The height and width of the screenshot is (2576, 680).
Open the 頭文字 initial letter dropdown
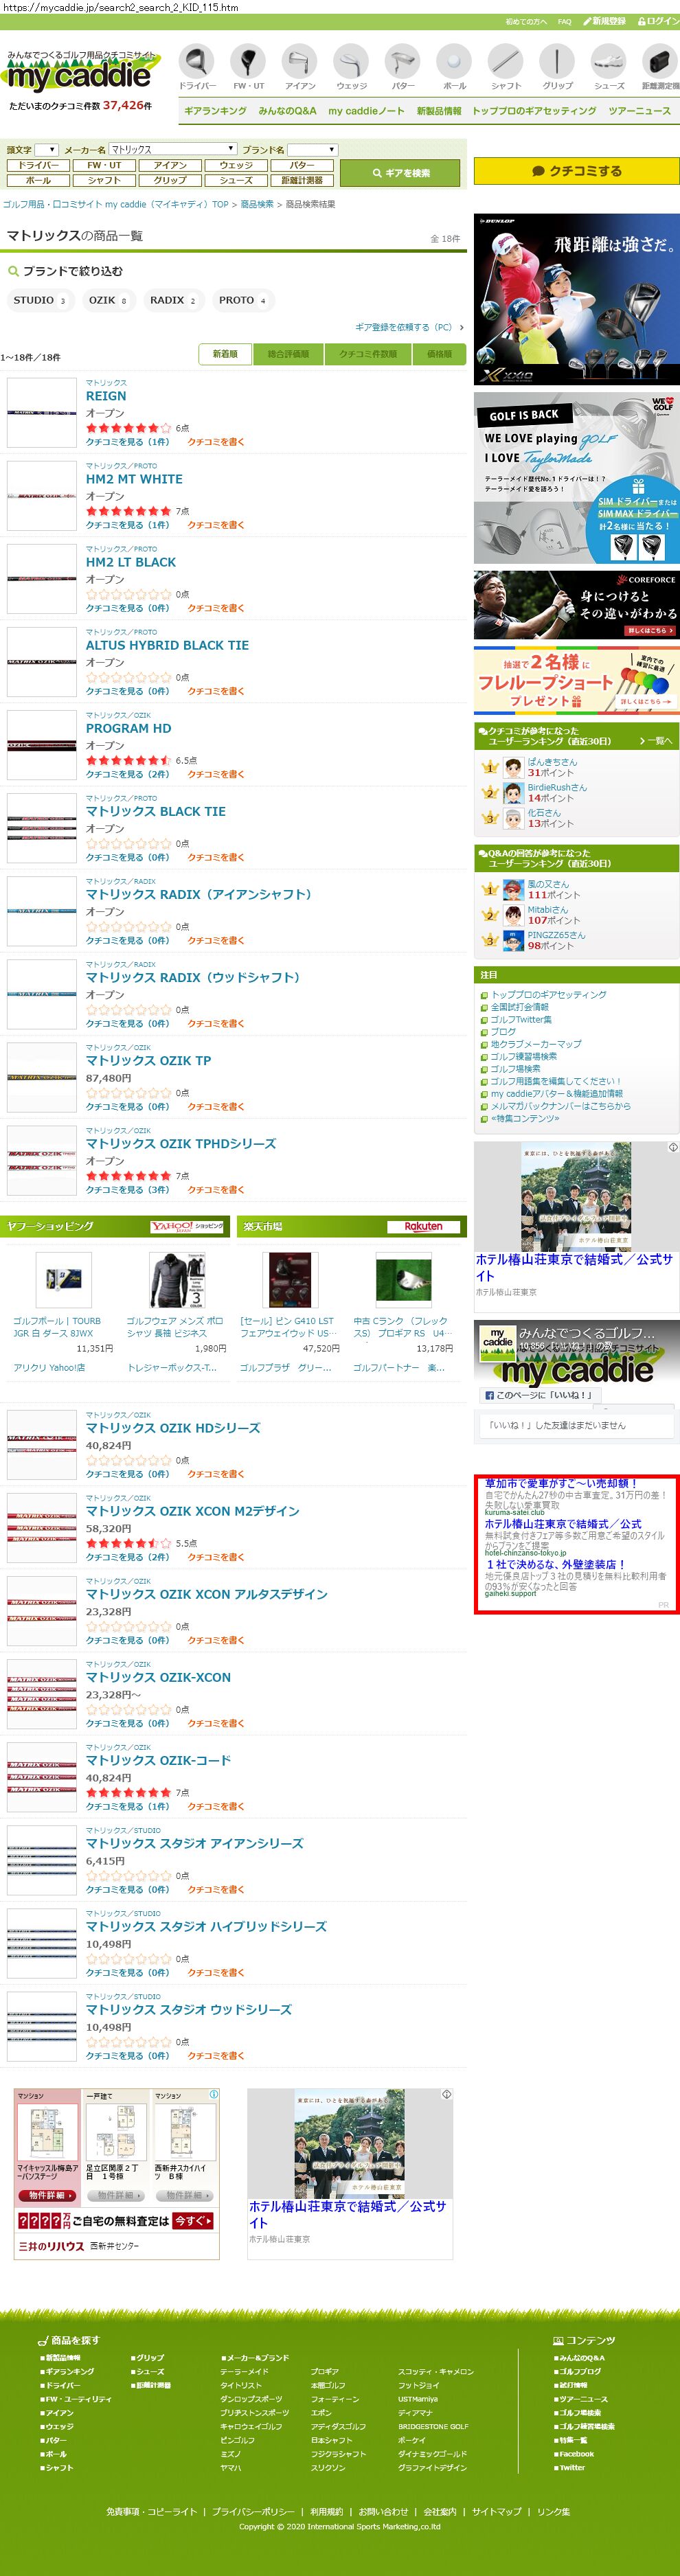click(x=46, y=150)
